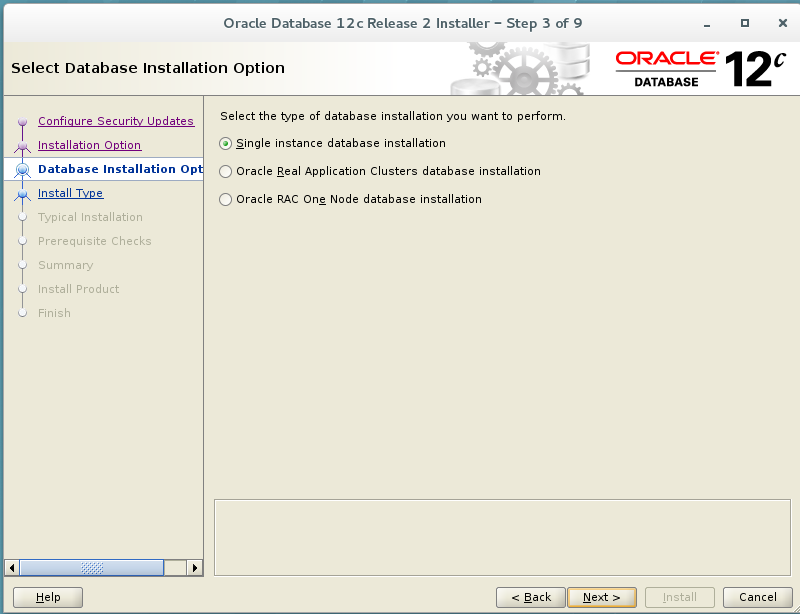800x614 pixels.
Task: Click the Configure Security Updates step bullet
Action: pyautogui.click(x=22, y=121)
